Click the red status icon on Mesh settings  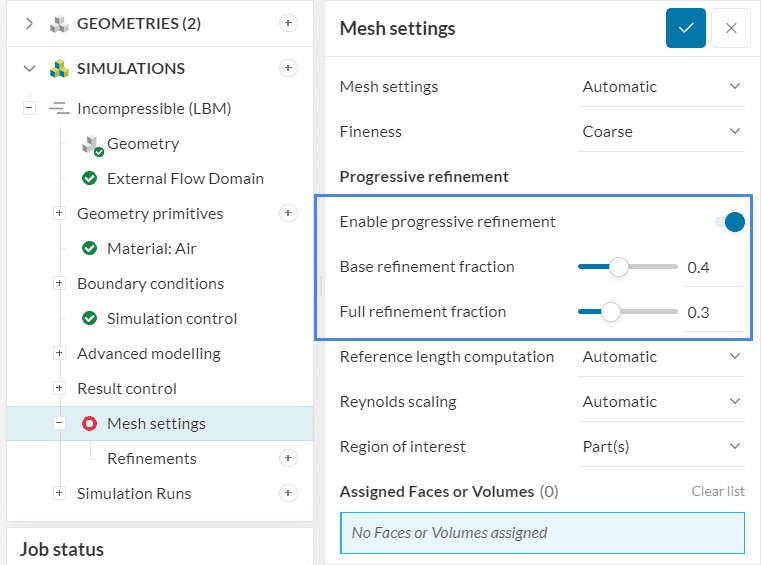point(89,423)
